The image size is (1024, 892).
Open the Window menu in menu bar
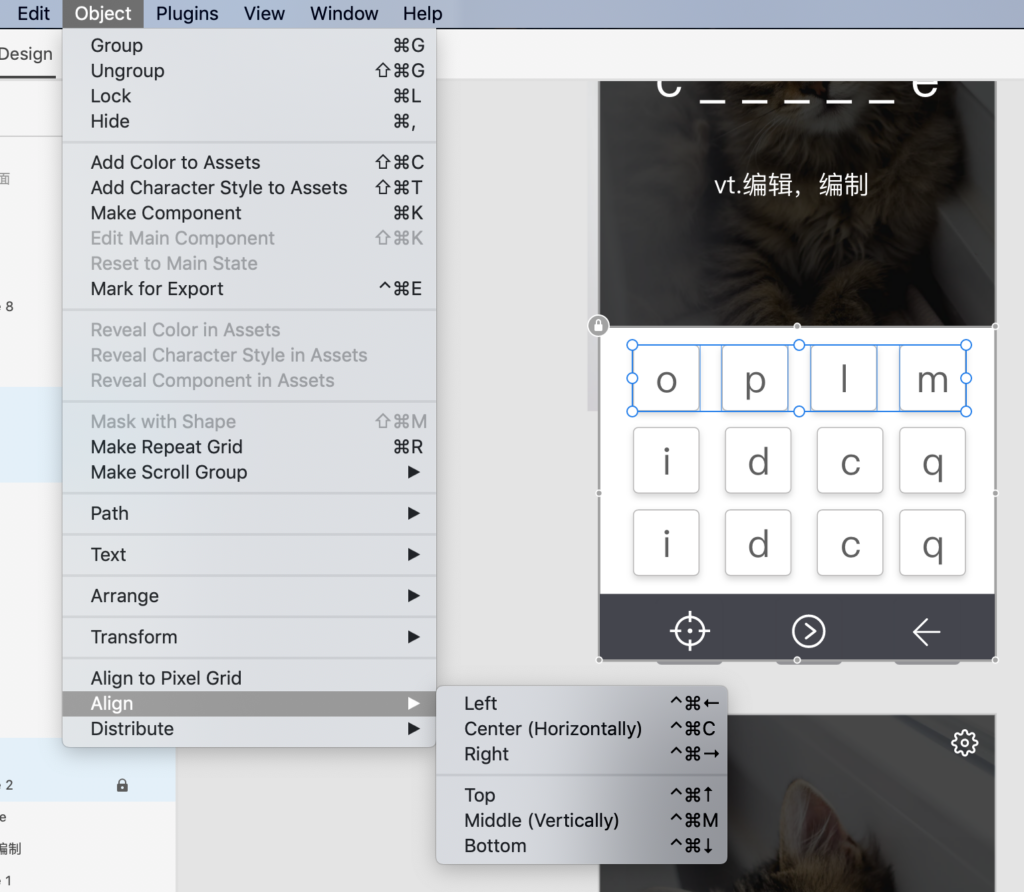(344, 14)
